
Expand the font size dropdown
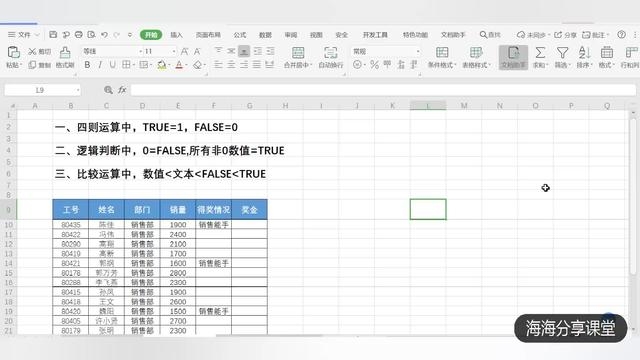coord(174,51)
